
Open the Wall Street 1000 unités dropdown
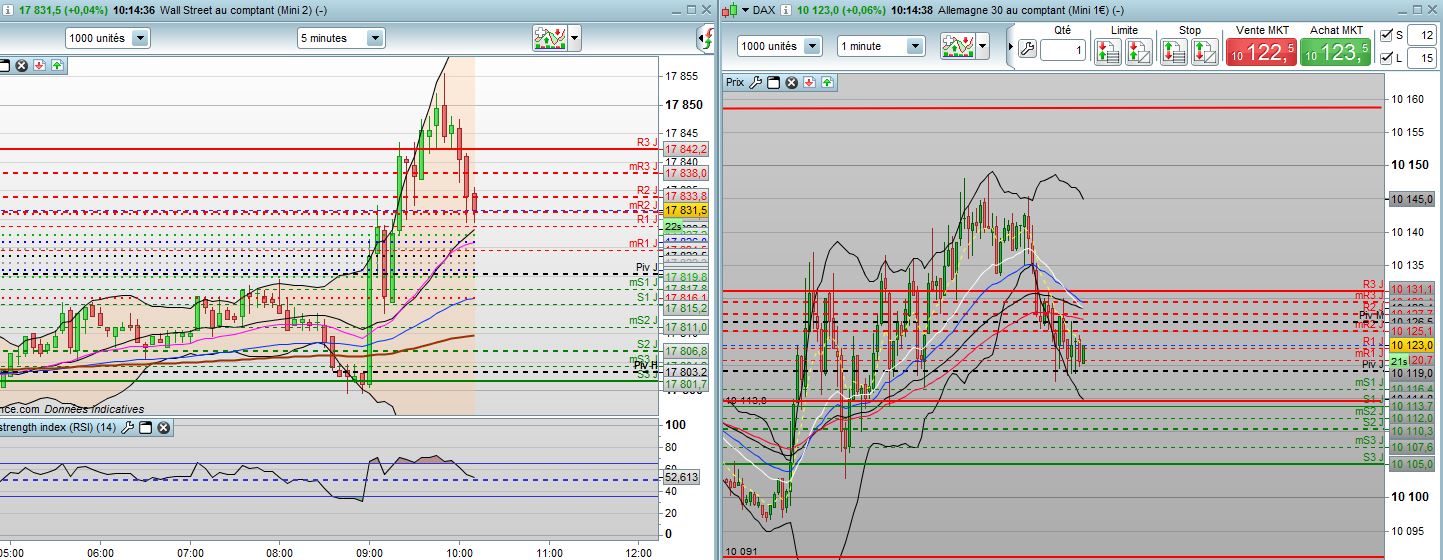click(x=108, y=38)
